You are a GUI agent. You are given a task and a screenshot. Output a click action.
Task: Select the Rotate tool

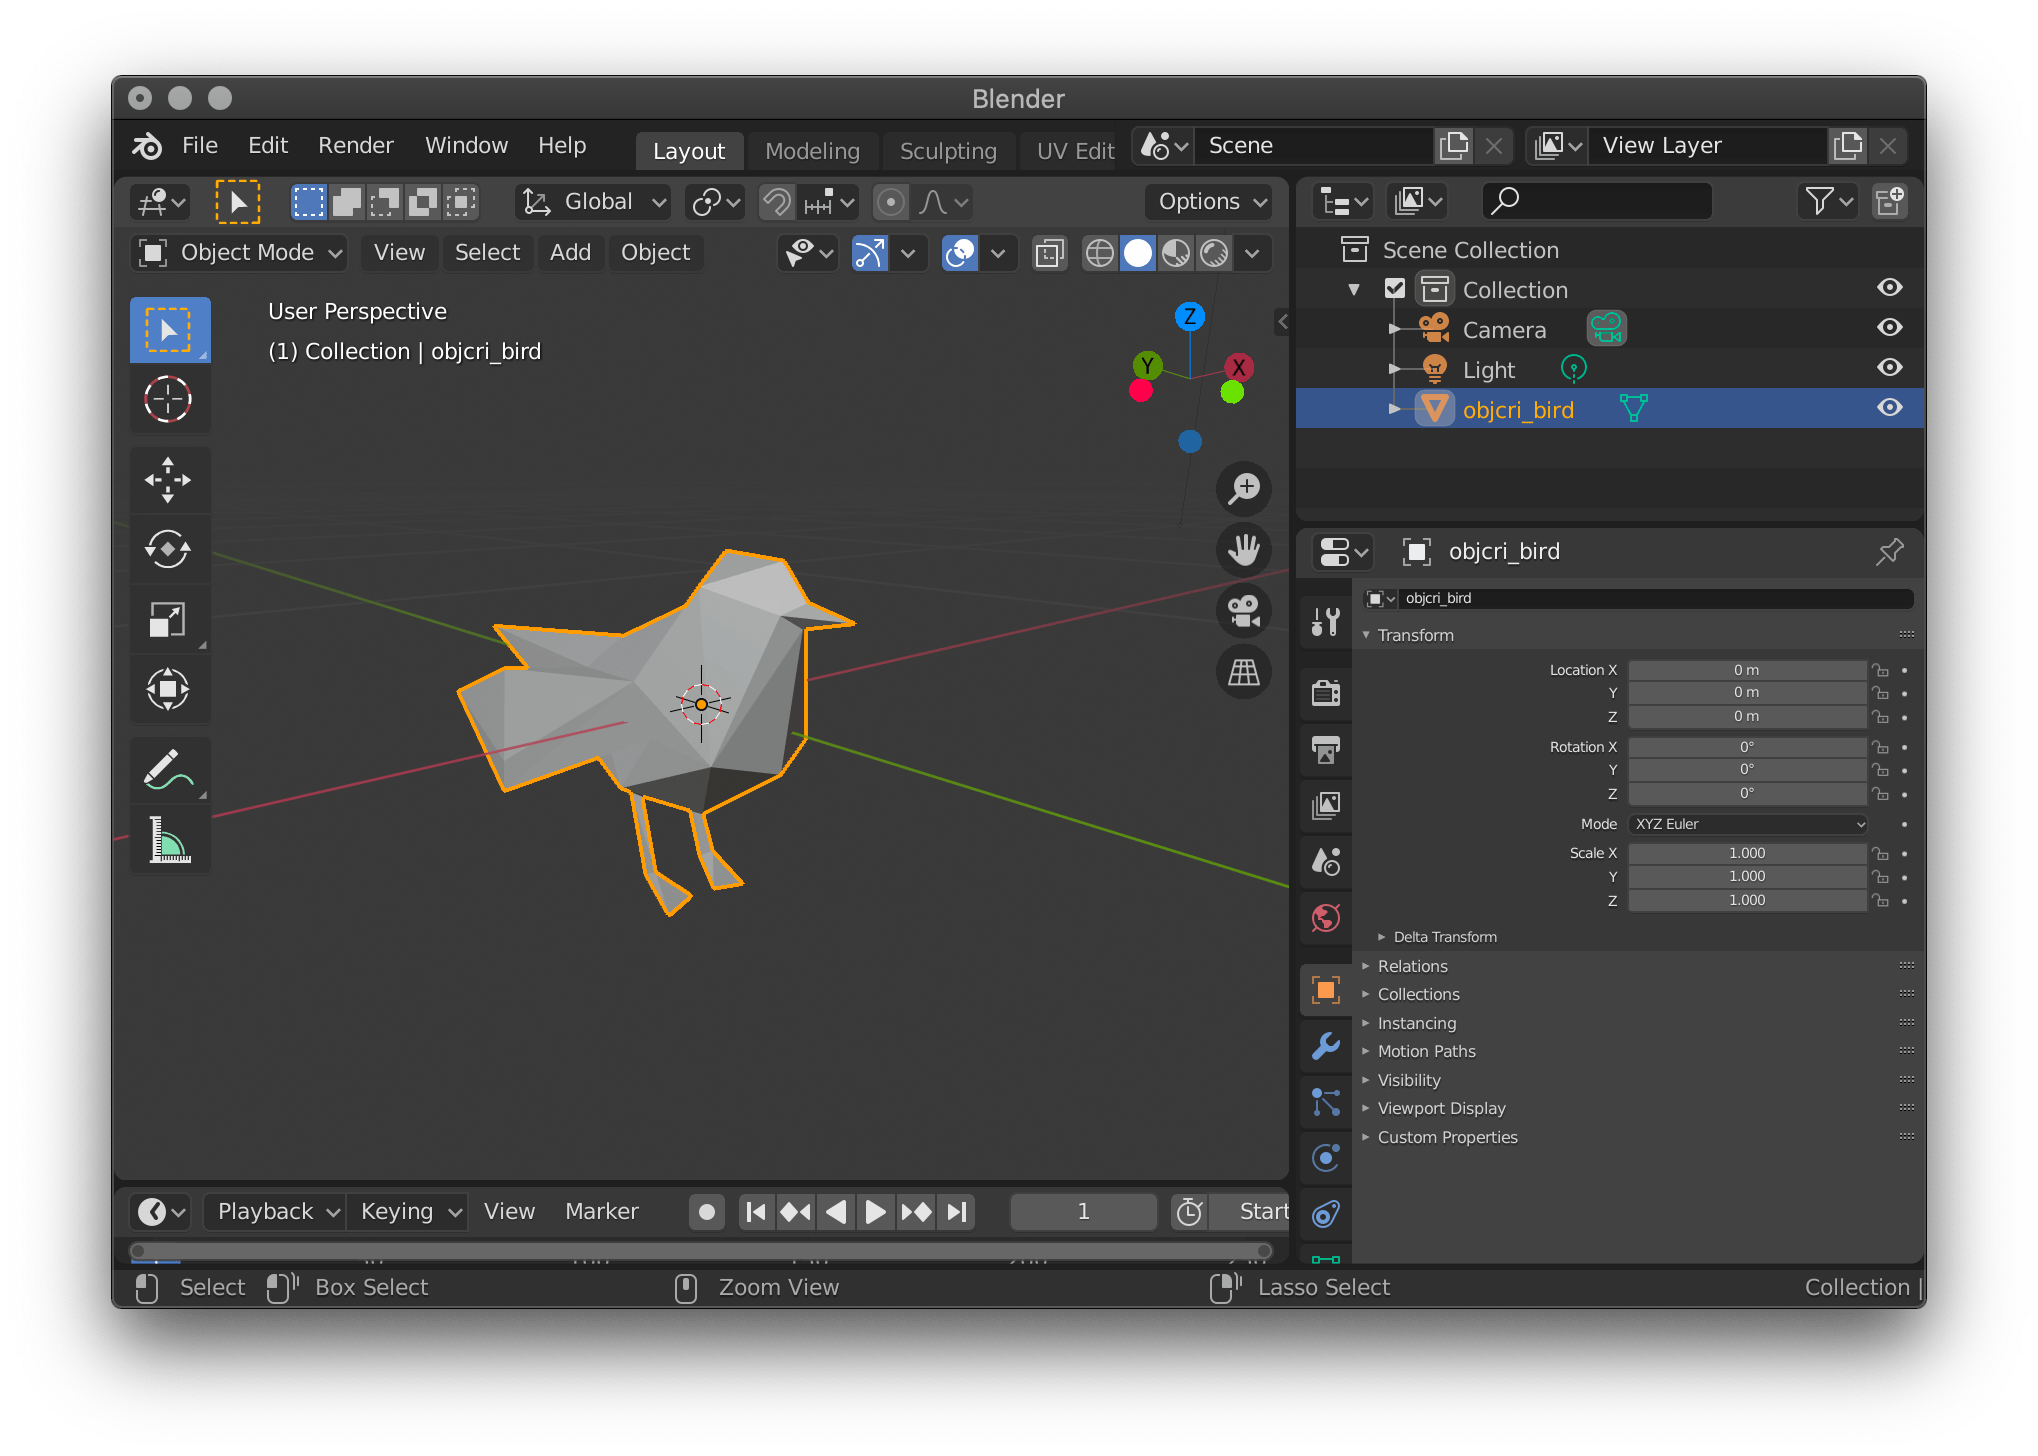pos(170,549)
